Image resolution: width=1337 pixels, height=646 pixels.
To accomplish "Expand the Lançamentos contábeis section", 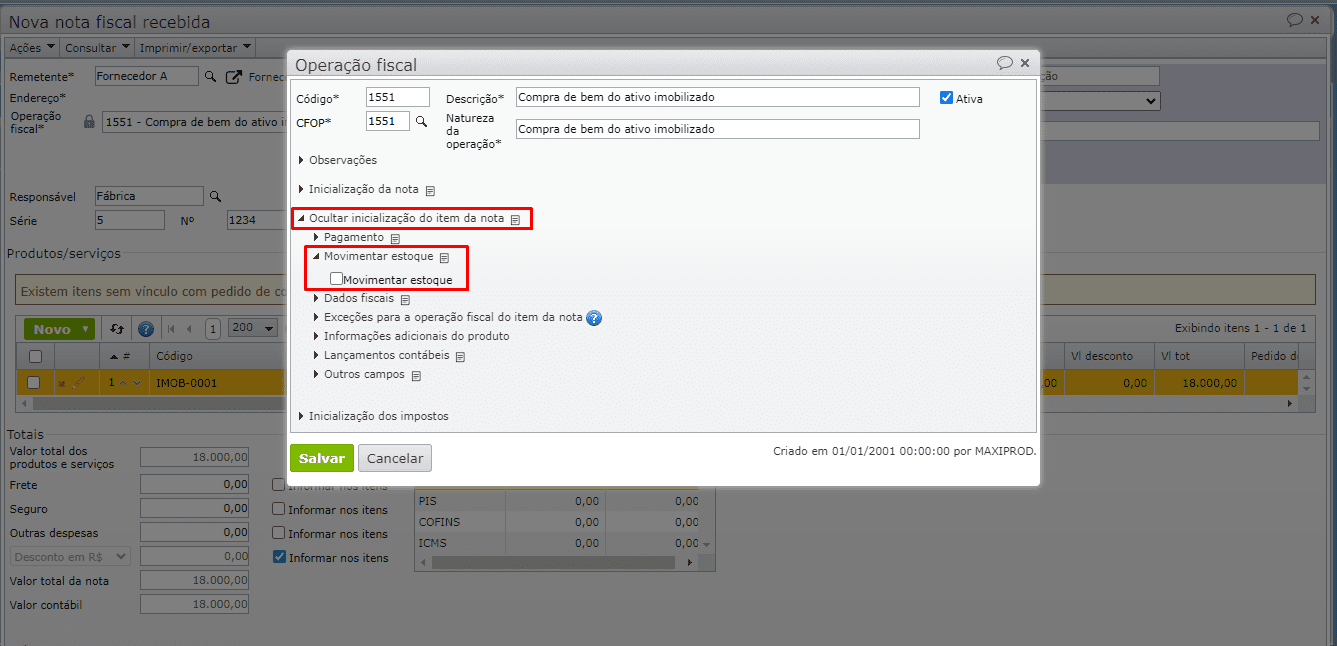I will (317, 355).
